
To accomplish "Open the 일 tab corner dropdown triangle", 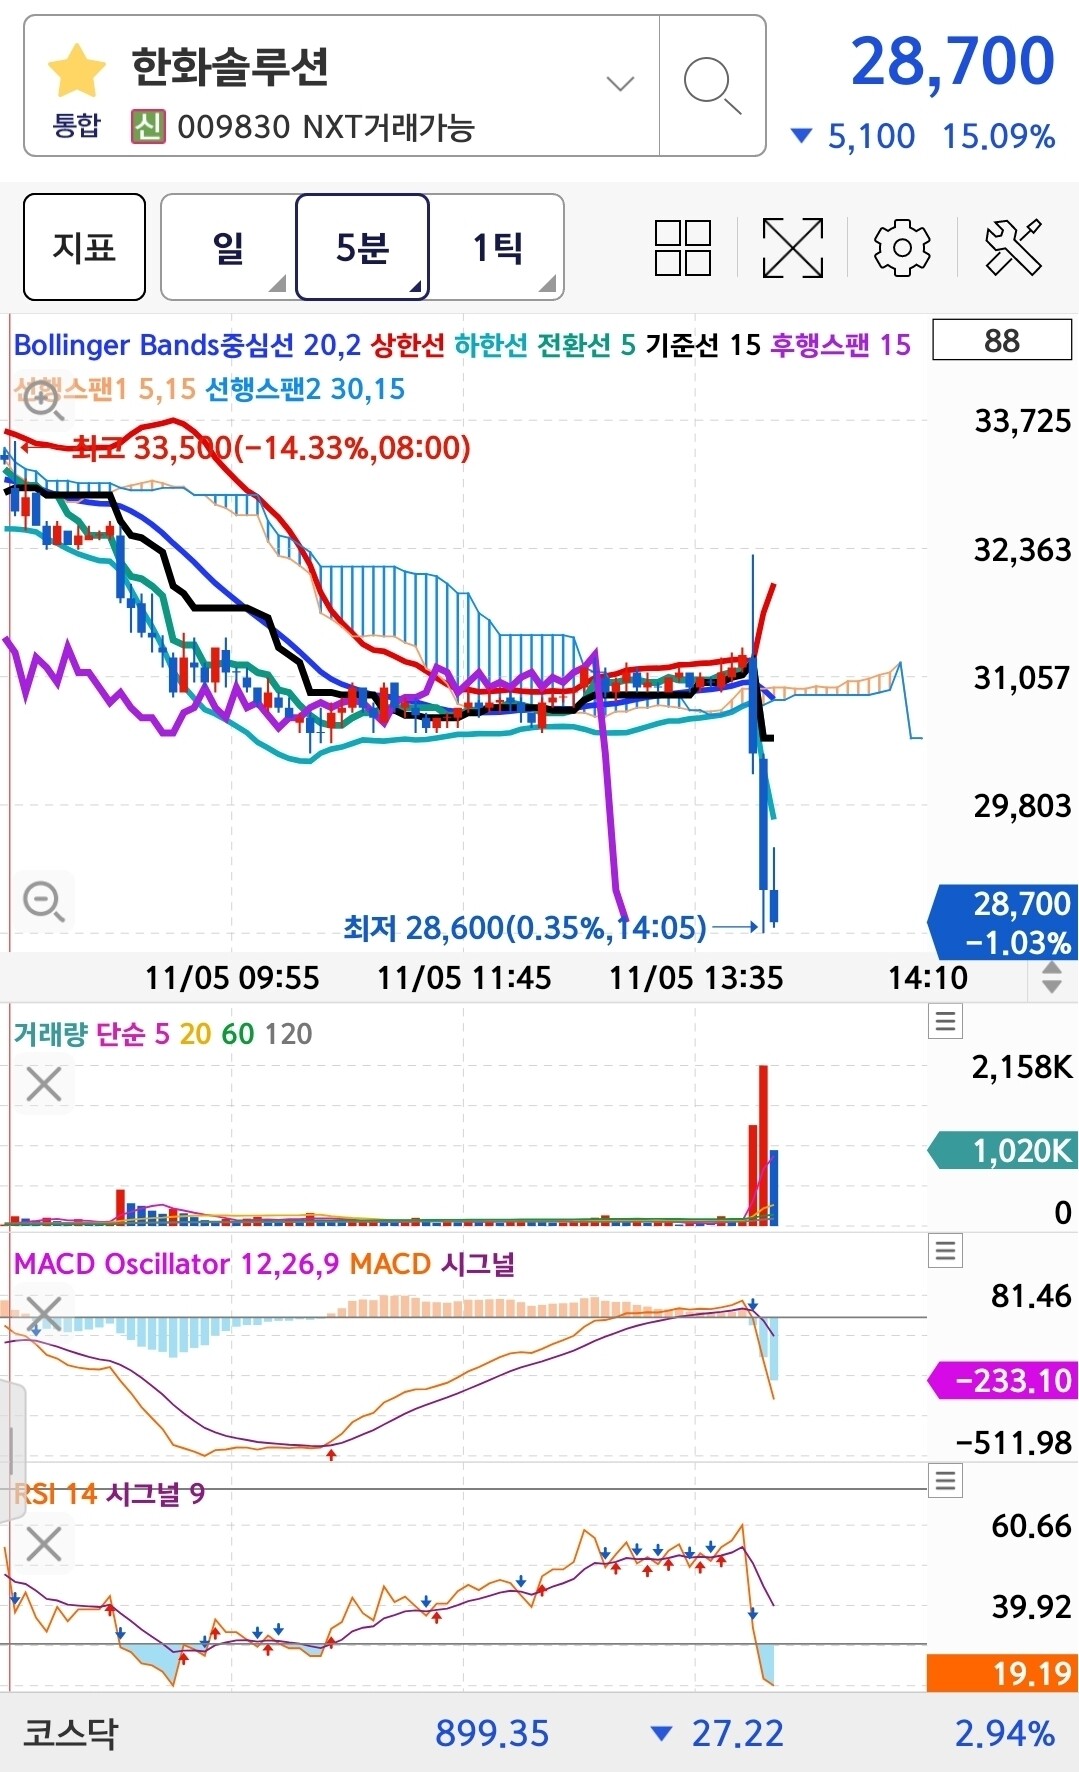I will pos(278,283).
